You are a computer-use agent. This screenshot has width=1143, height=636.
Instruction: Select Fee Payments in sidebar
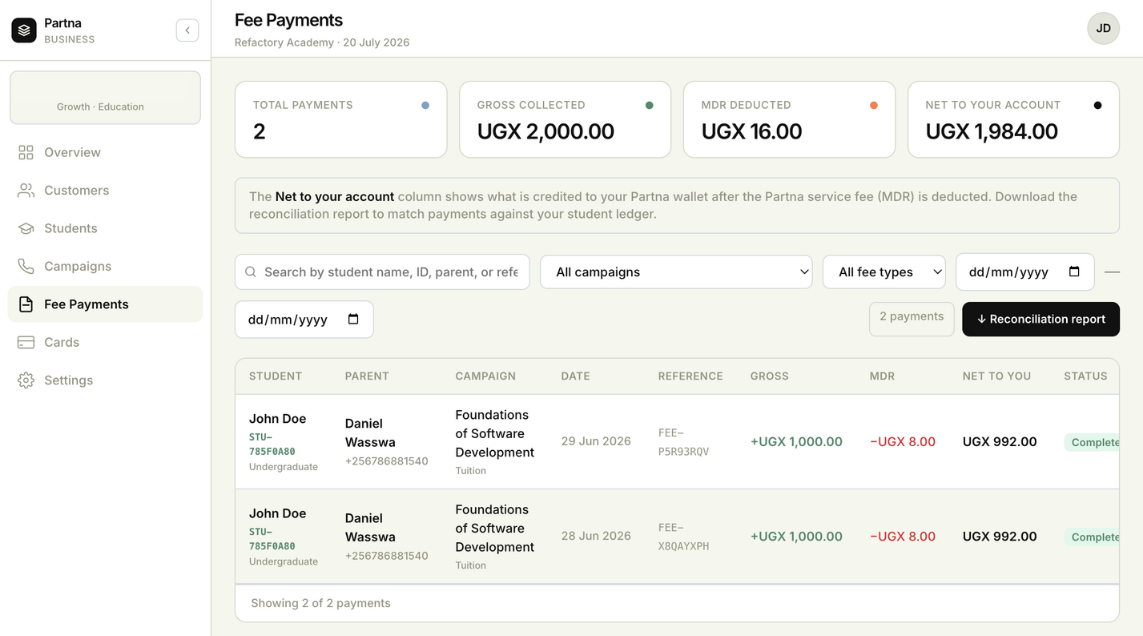[x=105, y=304]
